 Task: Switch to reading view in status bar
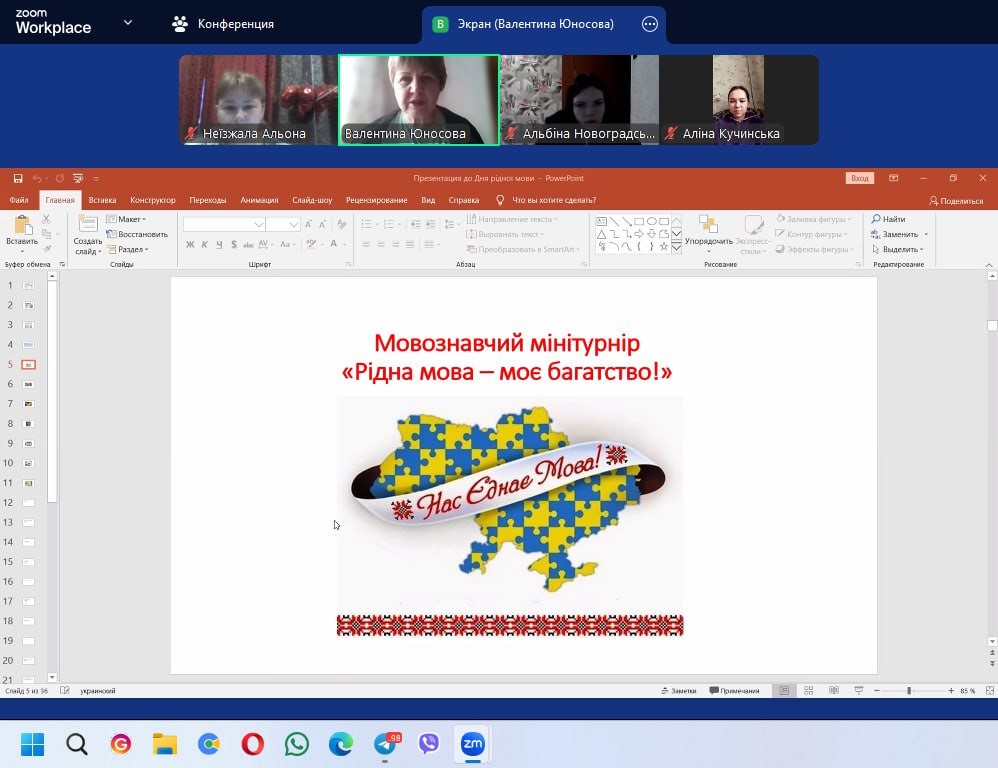click(833, 690)
